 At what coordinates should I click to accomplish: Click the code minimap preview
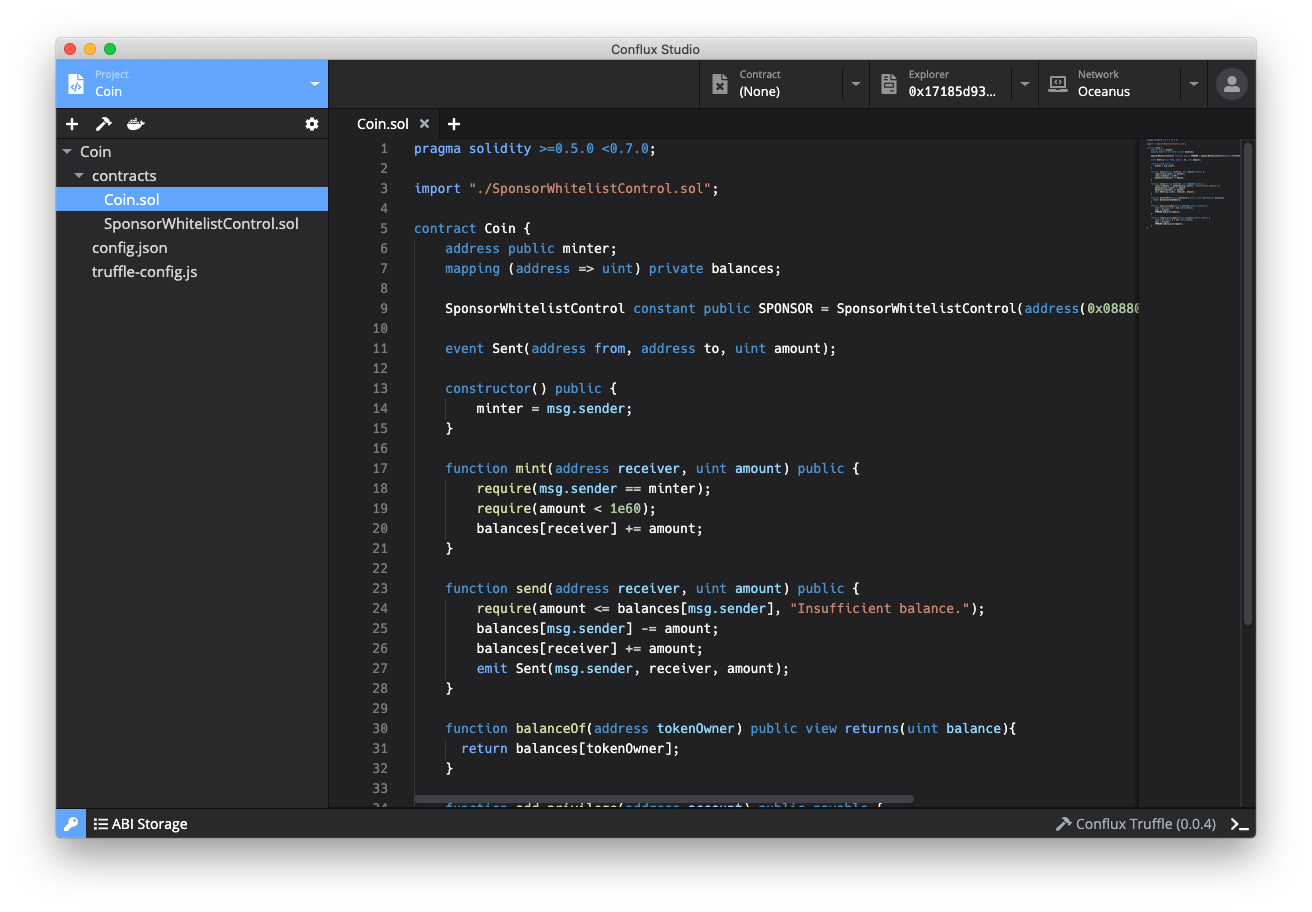click(1190, 185)
